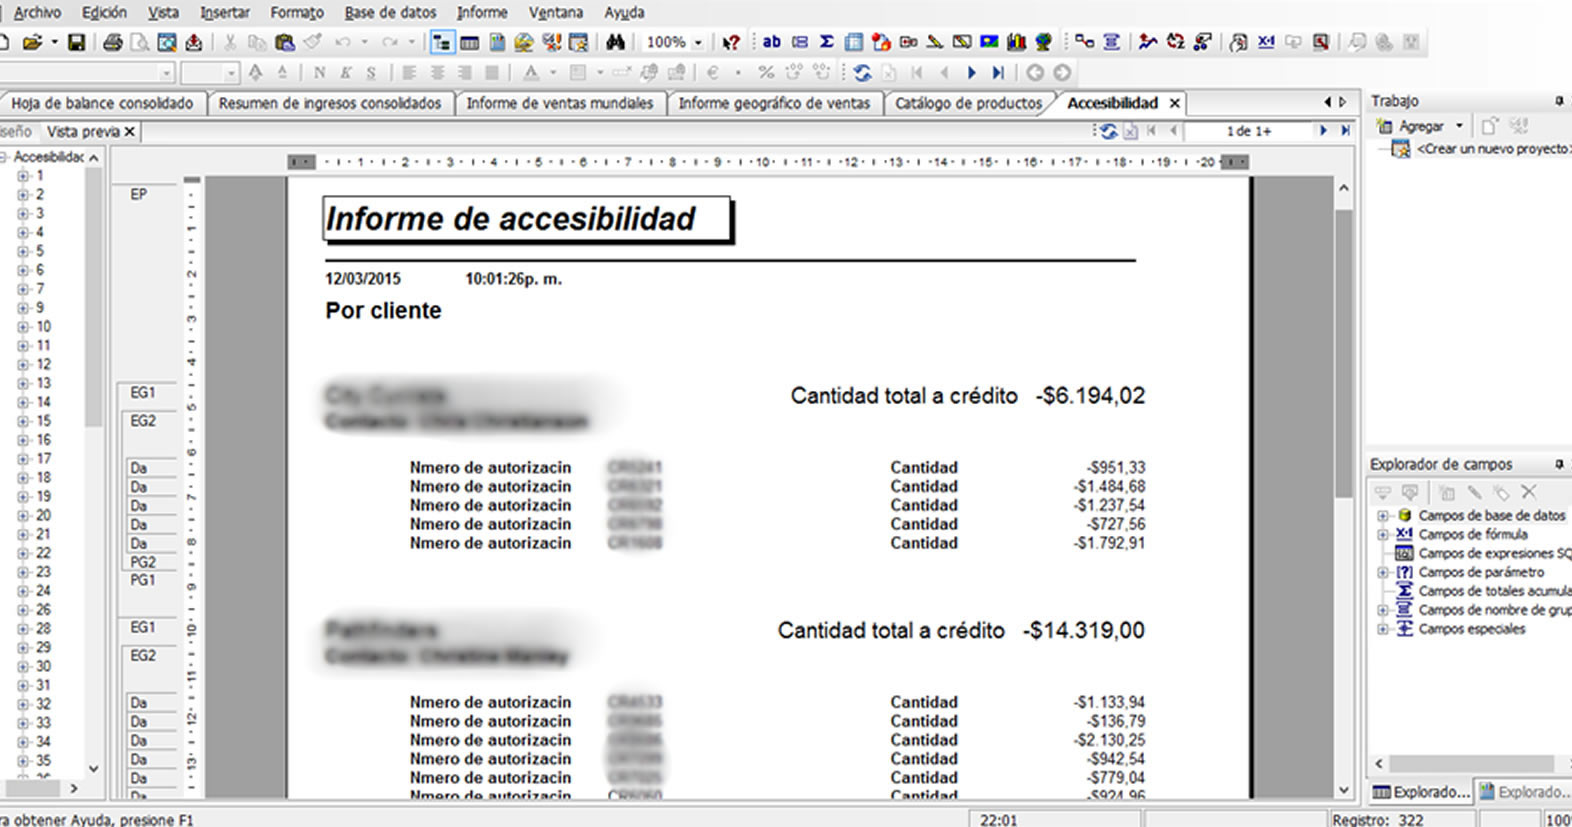This screenshot has width=1572, height=827.
Task: Expand Campos de fórmula tree node
Action: click(x=1383, y=535)
